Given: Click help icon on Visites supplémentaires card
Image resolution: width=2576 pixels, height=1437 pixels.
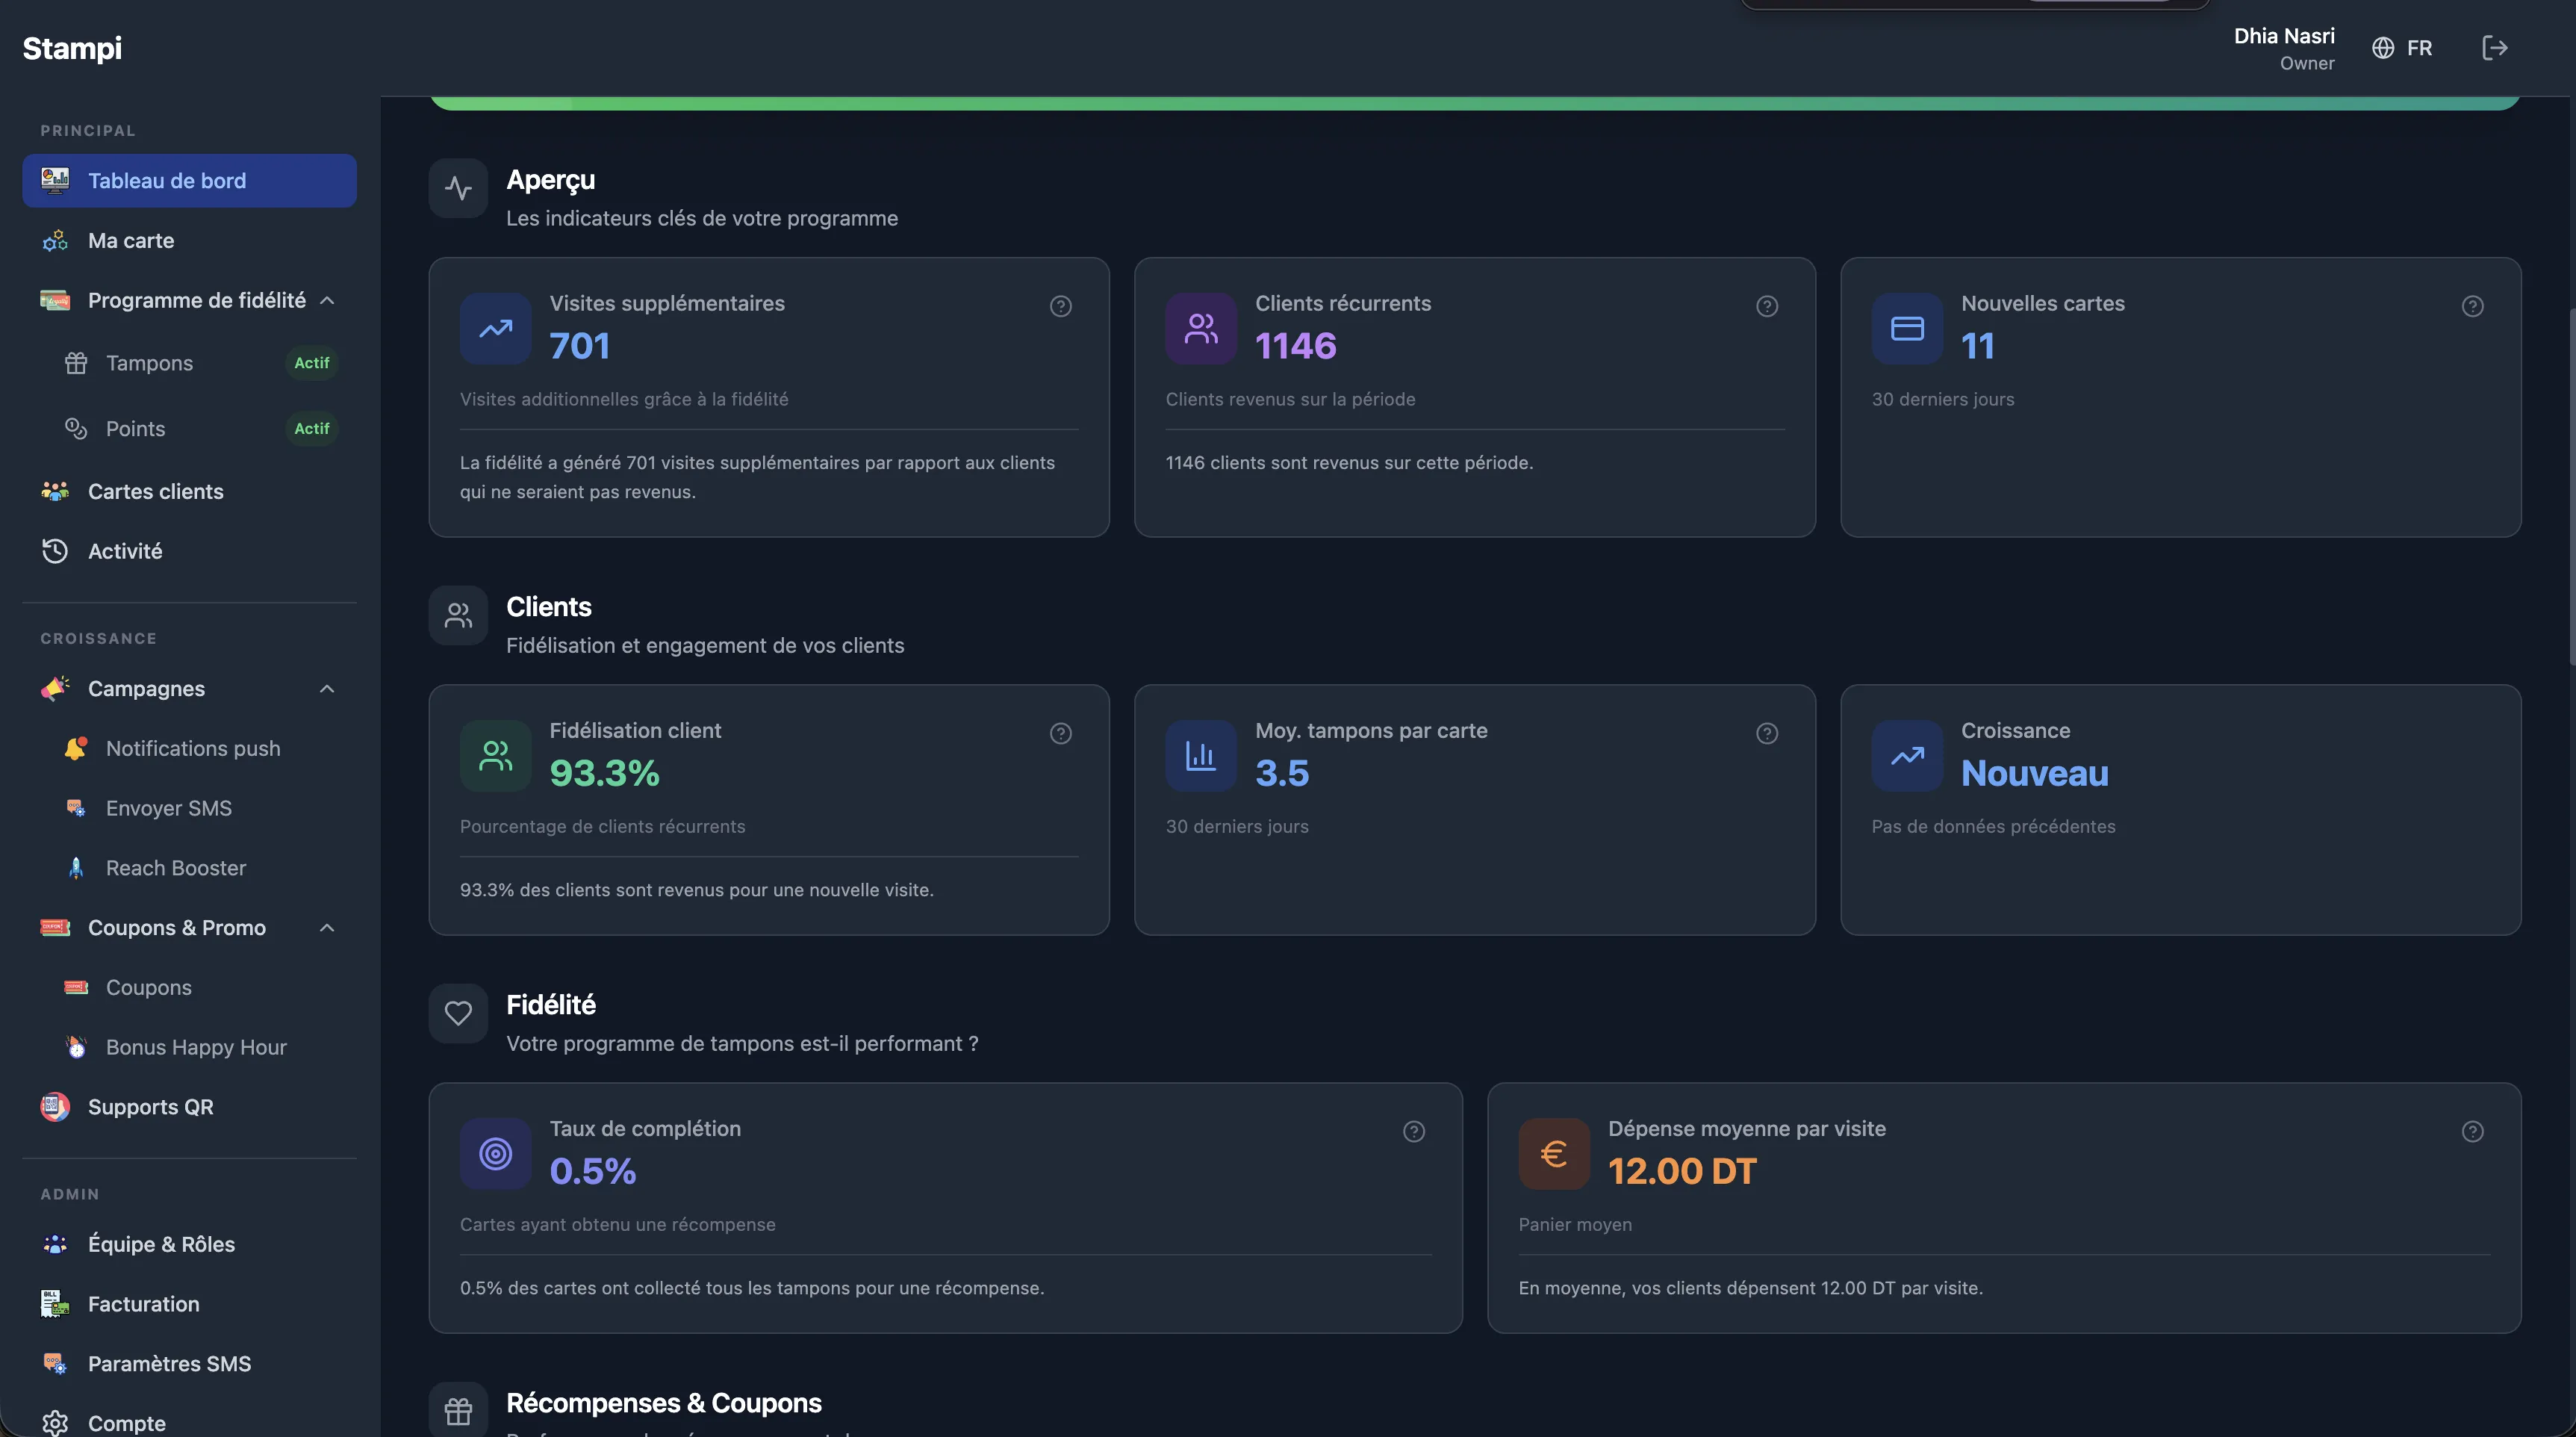Looking at the screenshot, I should click(1061, 306).
